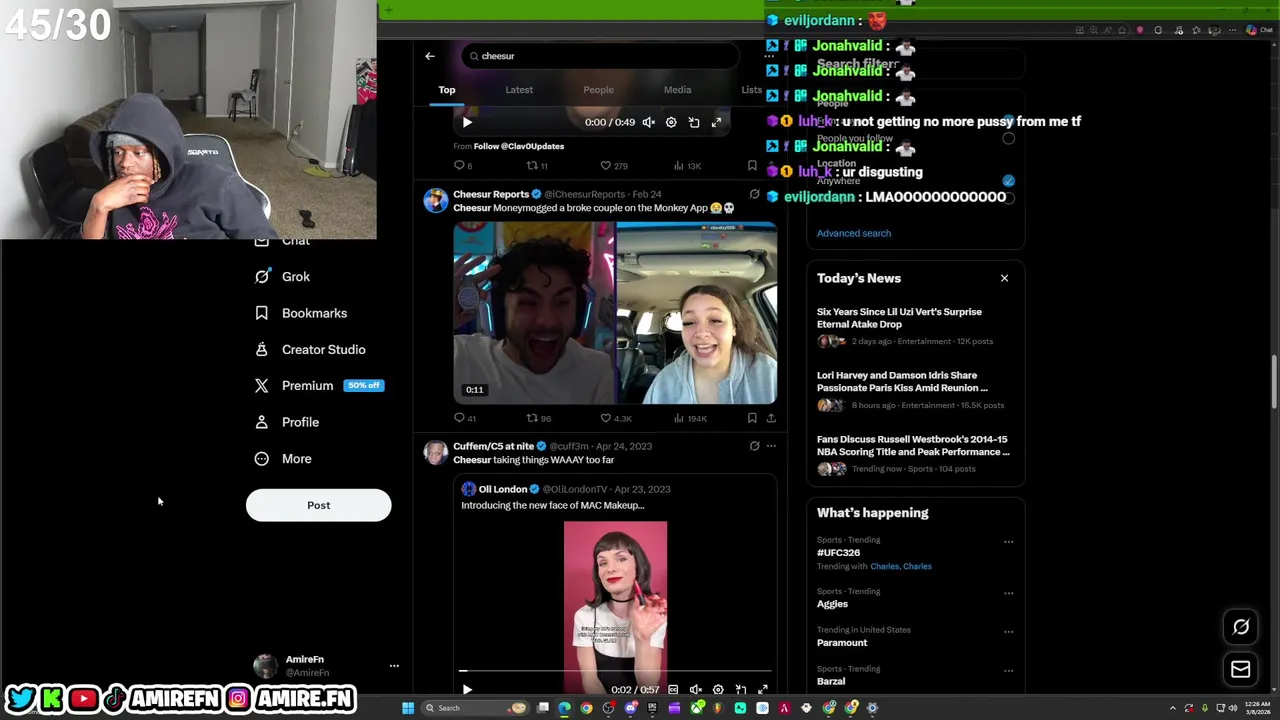1280x720 pixels.
Task: Open AmireFn account options menu
Action: coord(394,665)
